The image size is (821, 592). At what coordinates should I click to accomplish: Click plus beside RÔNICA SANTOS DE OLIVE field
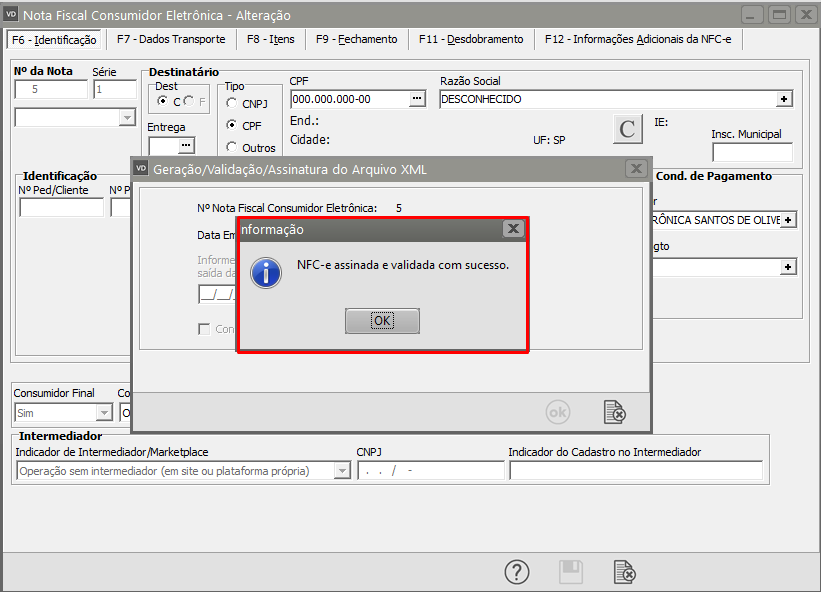tap(788, 220)
